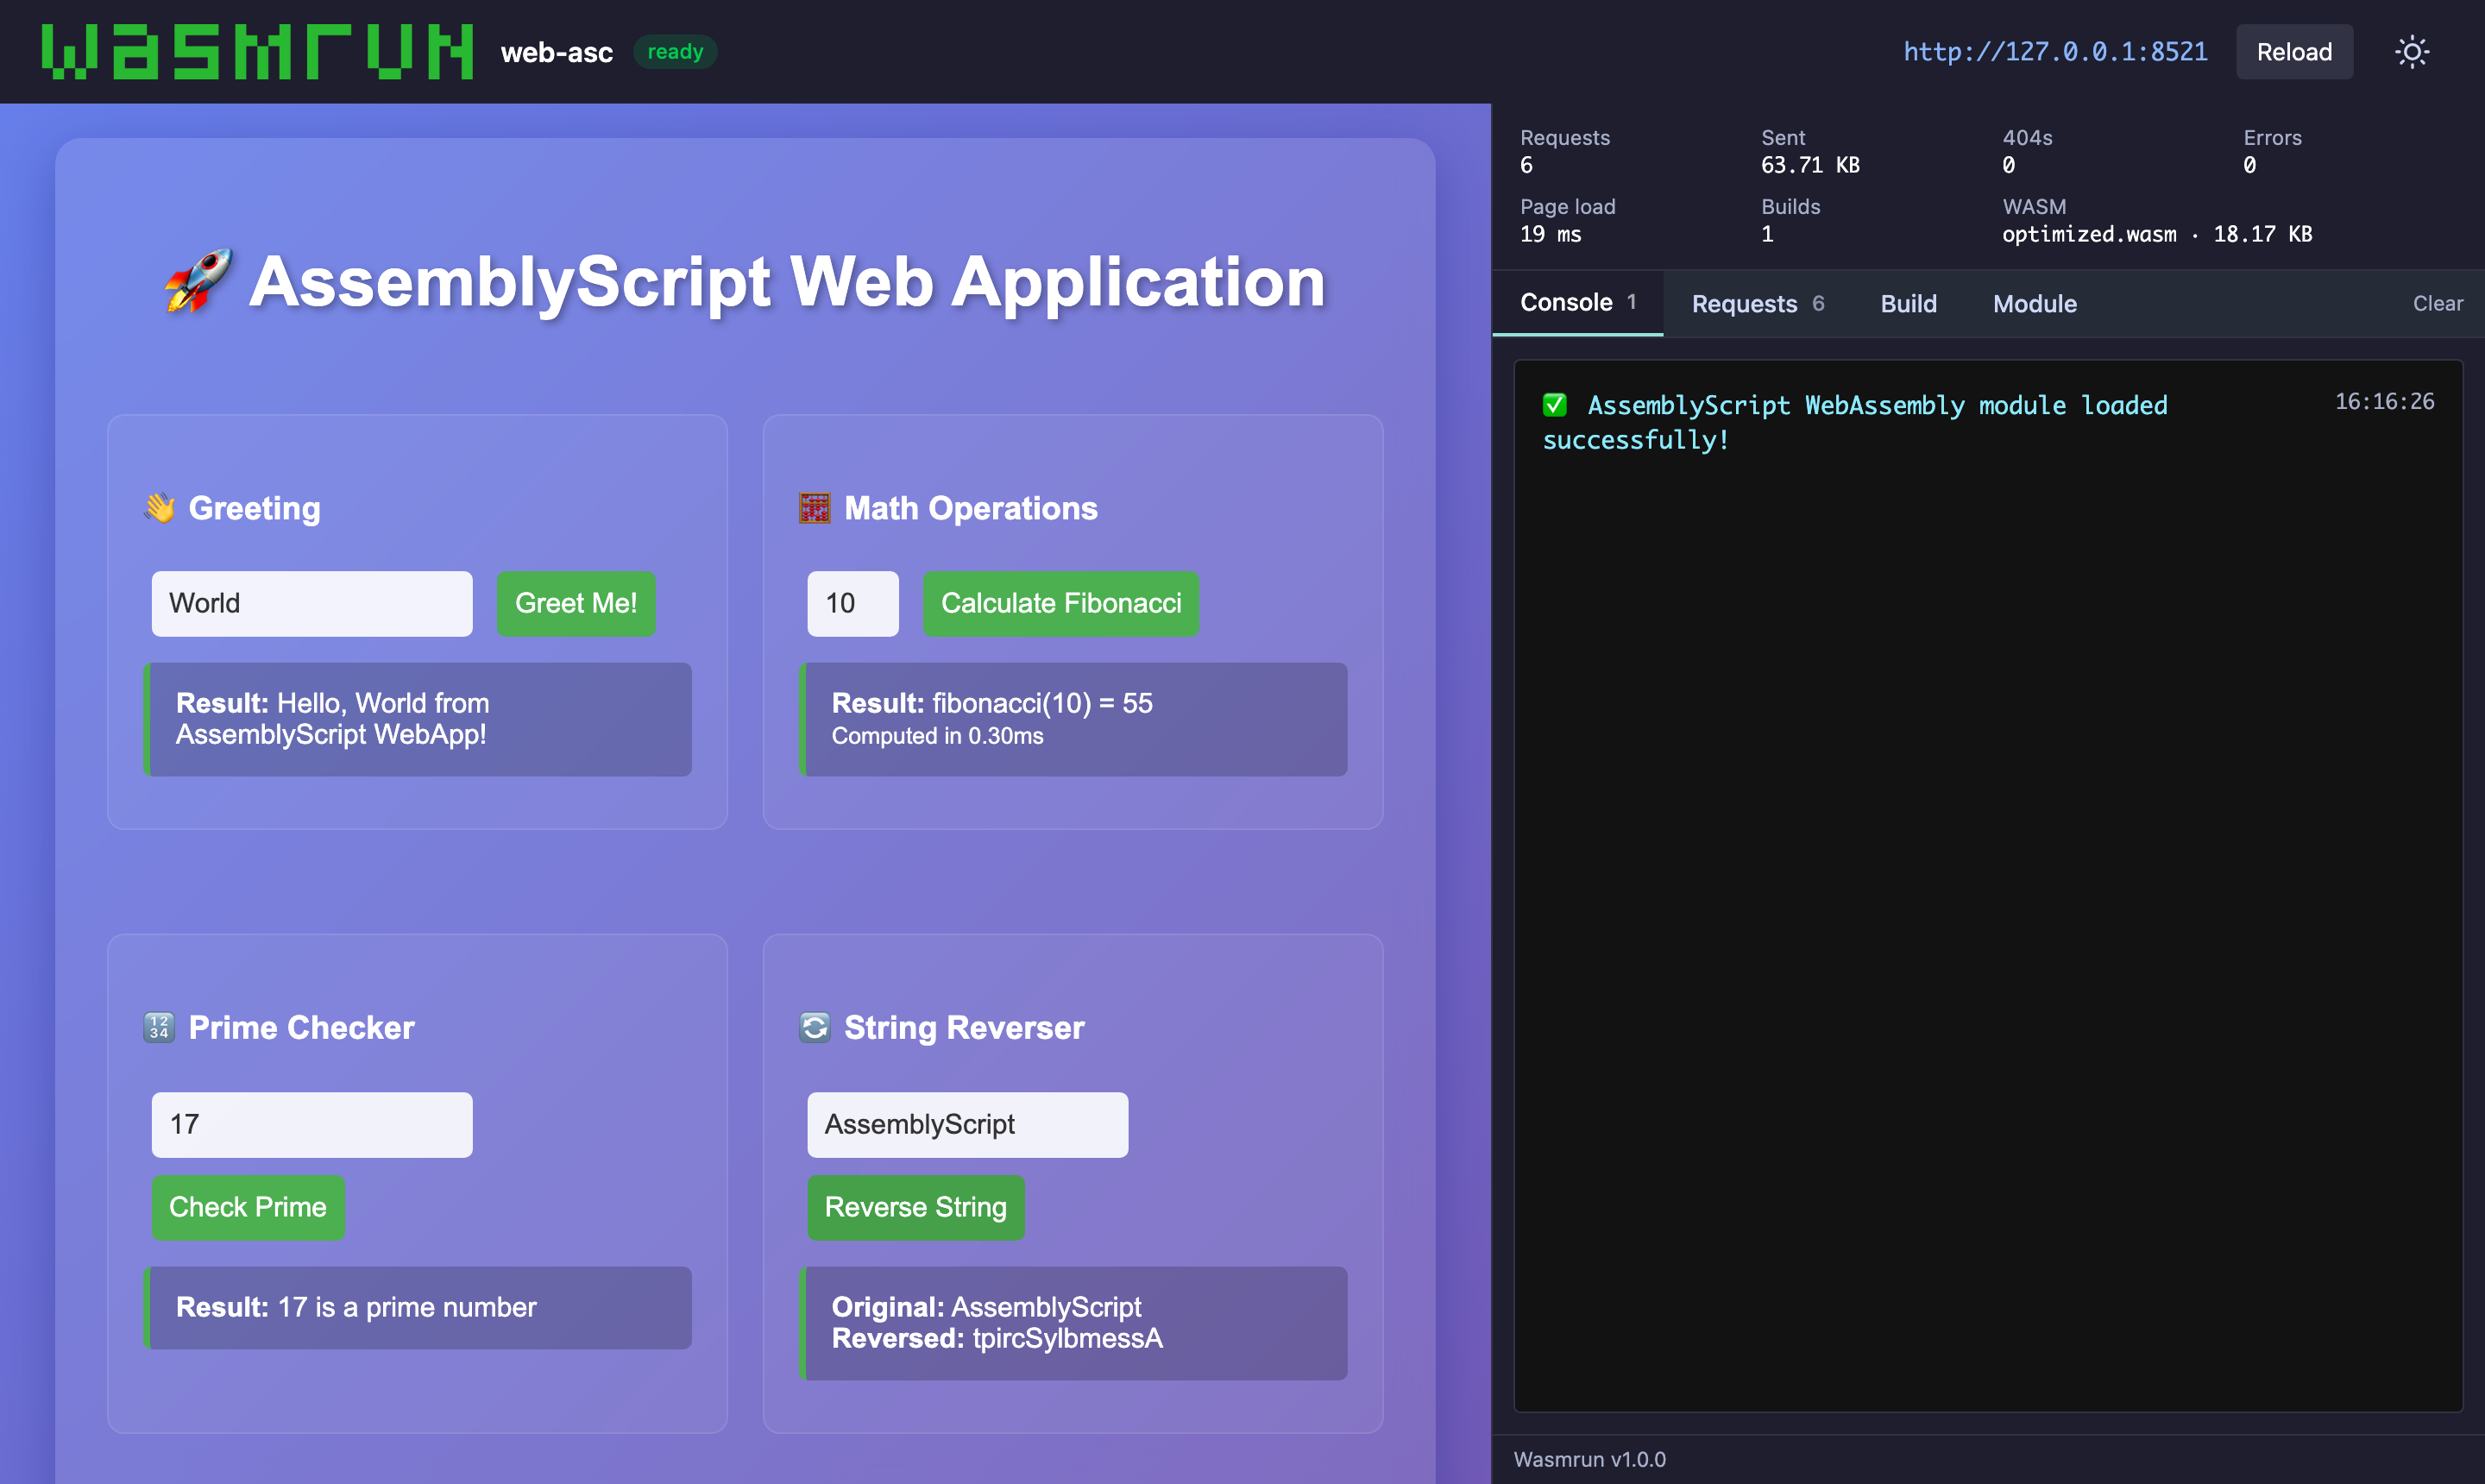
Task: Select the Module tab
Action: tap(2034, 303)
